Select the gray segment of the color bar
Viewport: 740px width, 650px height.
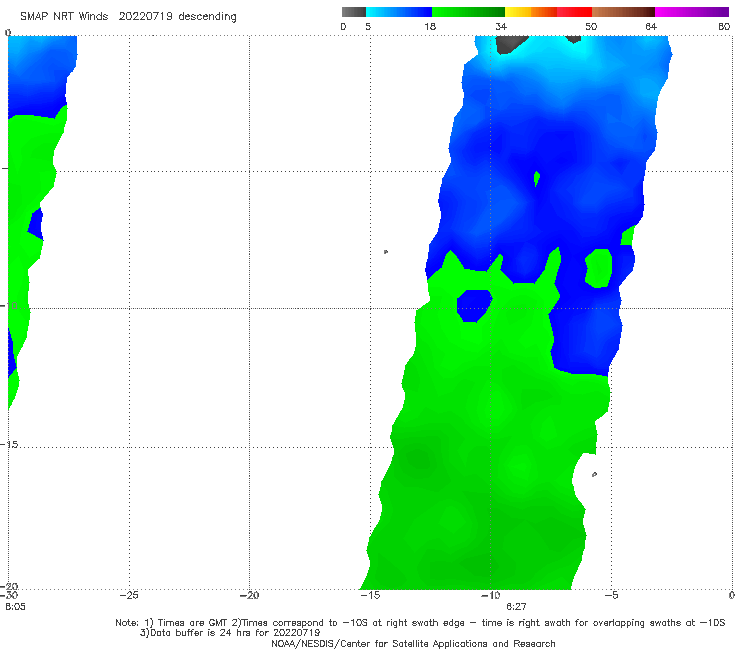pyautogui.click(x=354, y=12)
